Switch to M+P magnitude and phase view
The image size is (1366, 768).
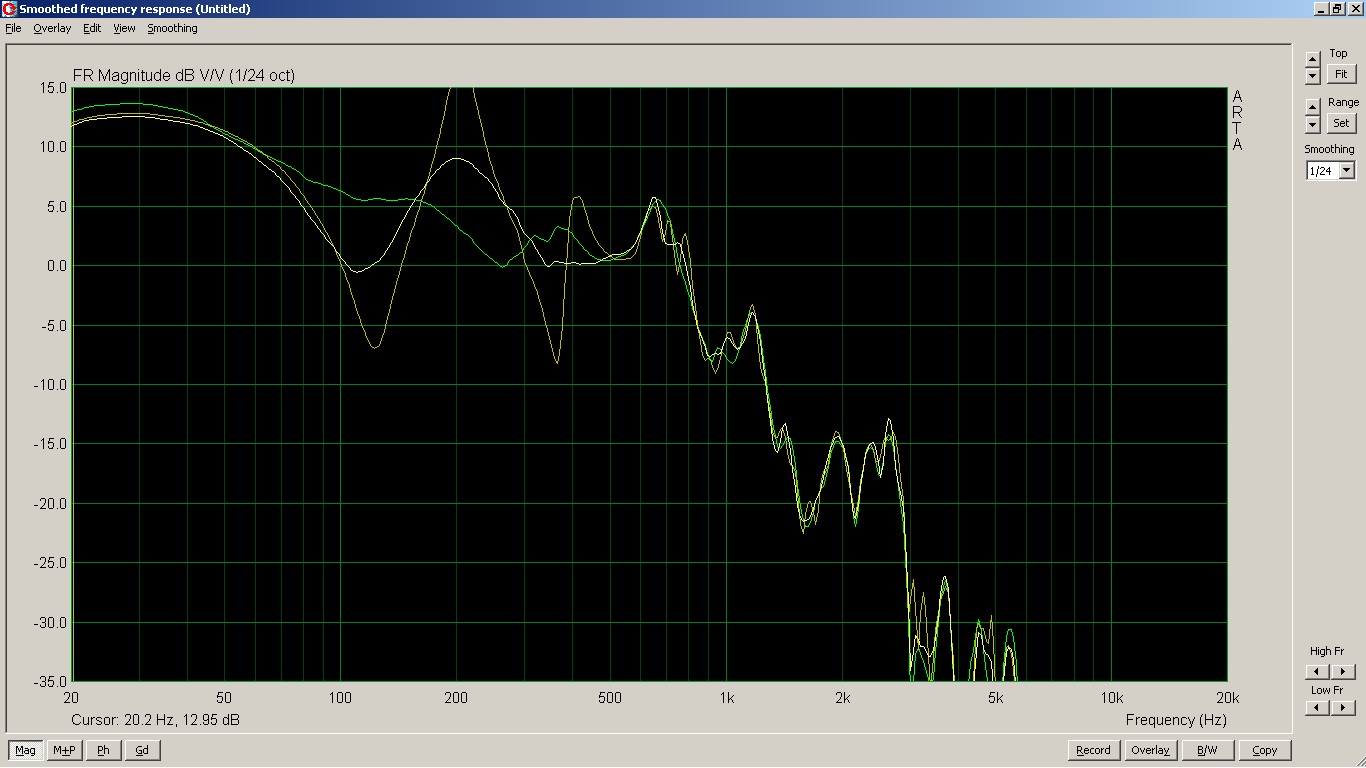[64, 750]
